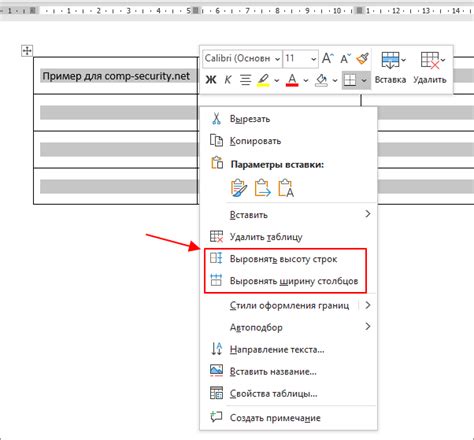Increase font size with the larger A icon
474x440 pixels.
pyautogui.click(x=328, y=59)
